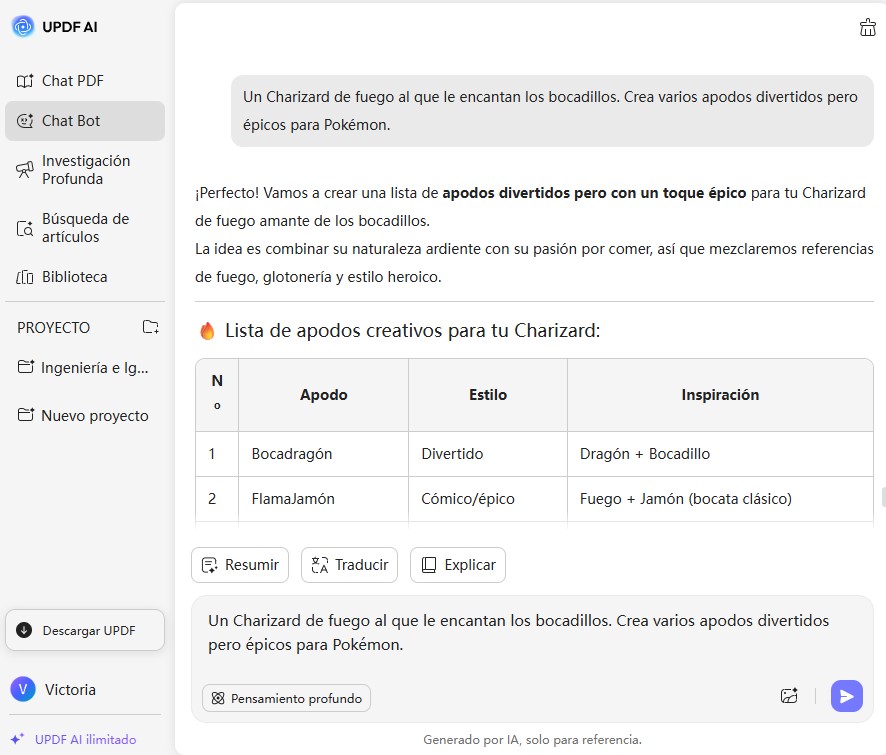The image size is (886, 755).
Task: Click the Victoria user avatar
Action: point(23,689)
